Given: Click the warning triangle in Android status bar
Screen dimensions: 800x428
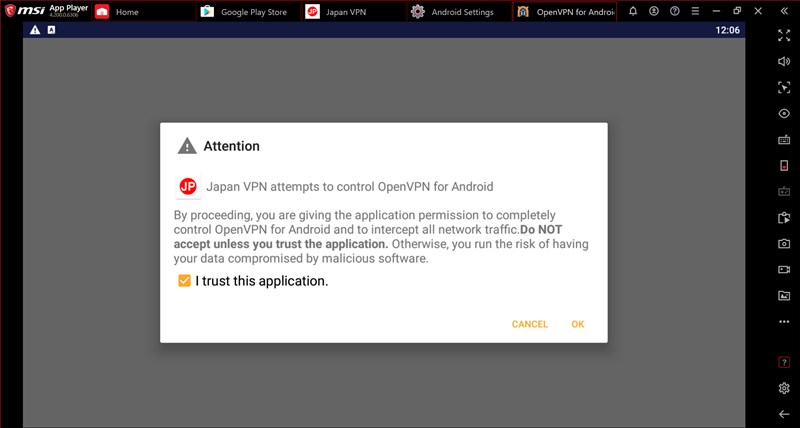Looking at the screenshot, I should [x=35, y=30].
